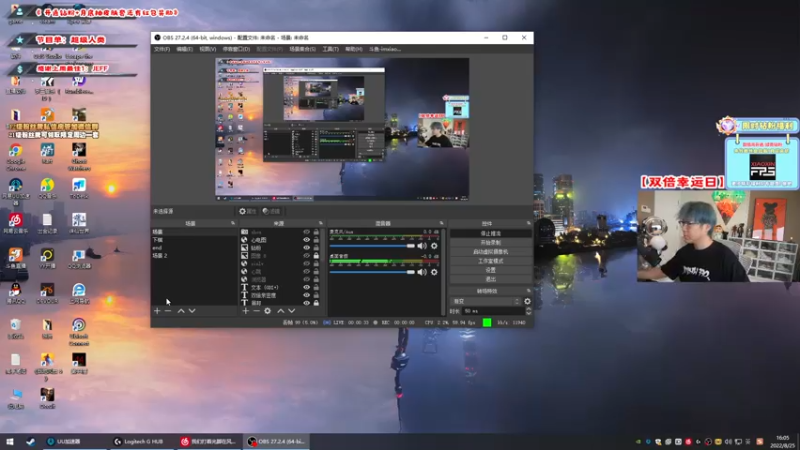Move scene down in the Scenes list
The height and width of the screenshot is (450, 800).
(x=192, y=311)
